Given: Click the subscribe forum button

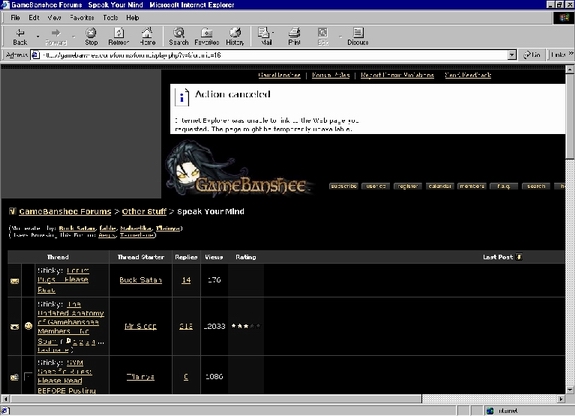Looking at the screenshot, I should 344,186.
